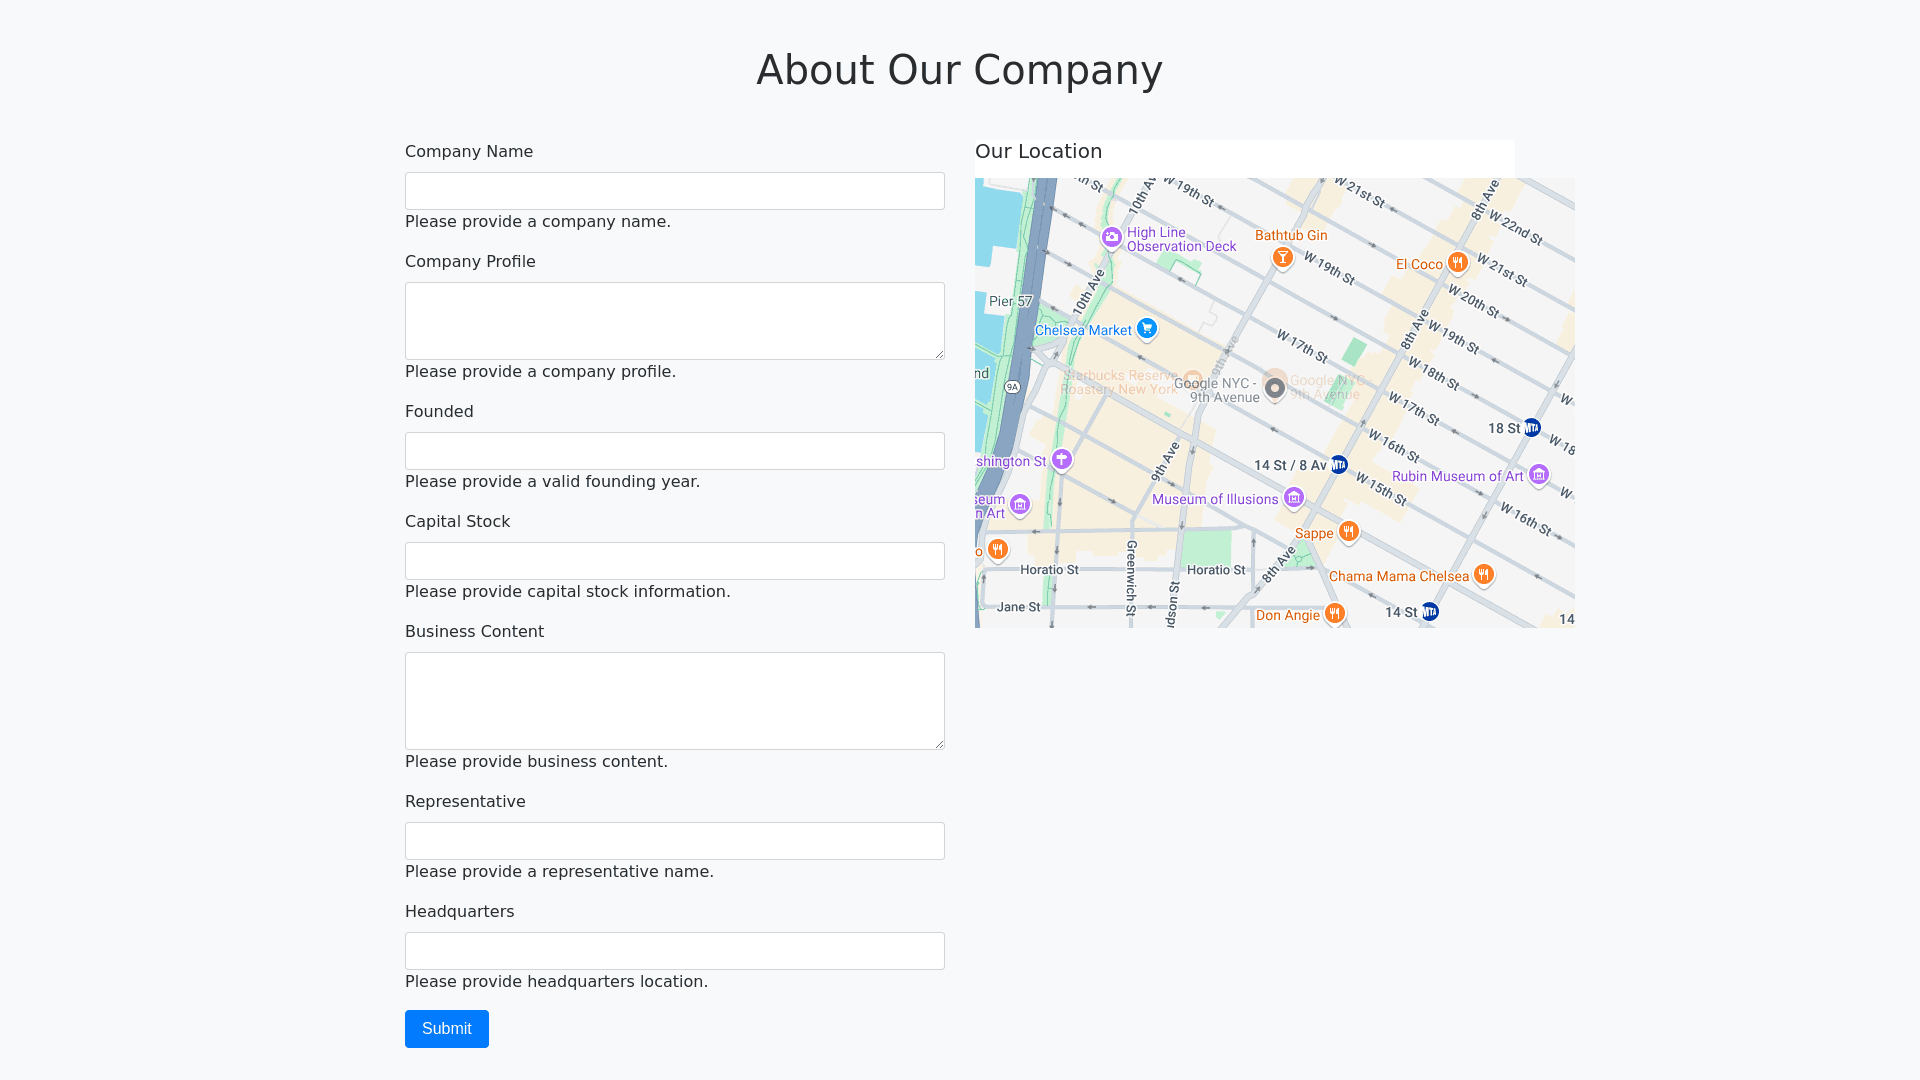This screenshot has height=1080, width=1920.
Task: Focus the Company Name input field
Action: pyautogui.click(x=675, y=191)
